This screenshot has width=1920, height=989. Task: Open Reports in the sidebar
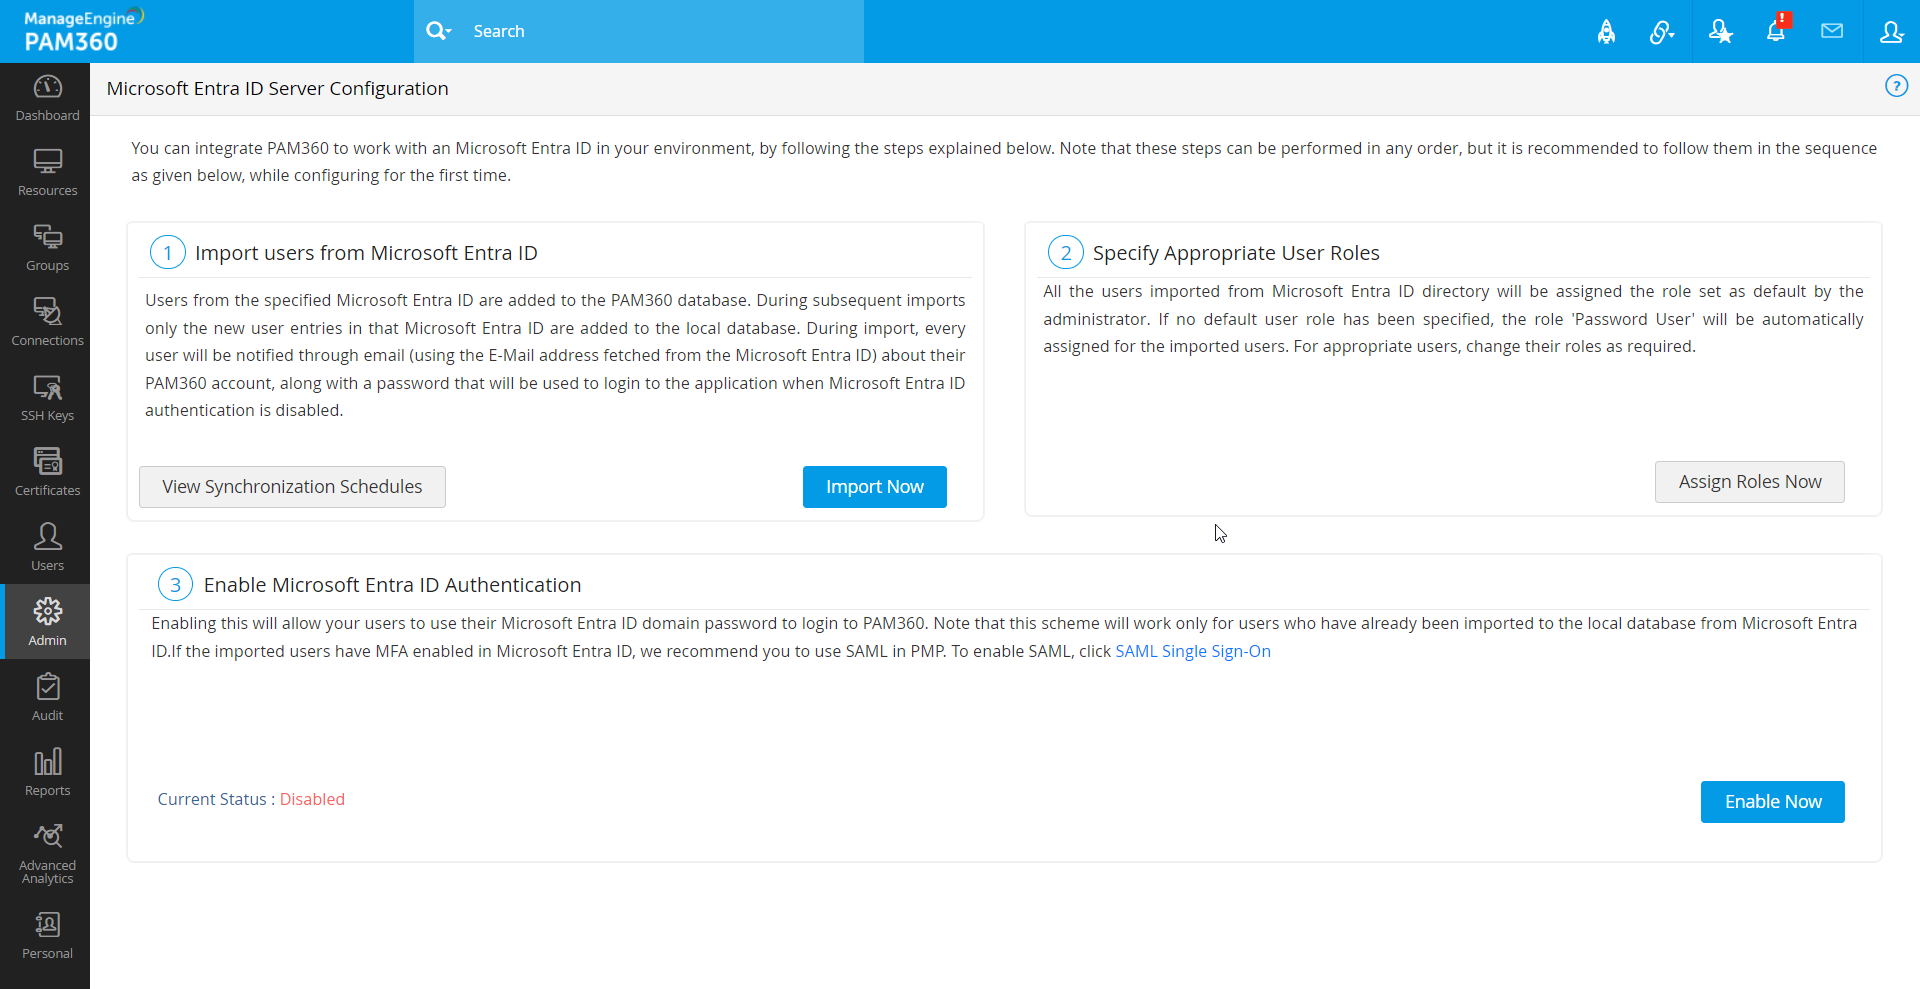47,773
